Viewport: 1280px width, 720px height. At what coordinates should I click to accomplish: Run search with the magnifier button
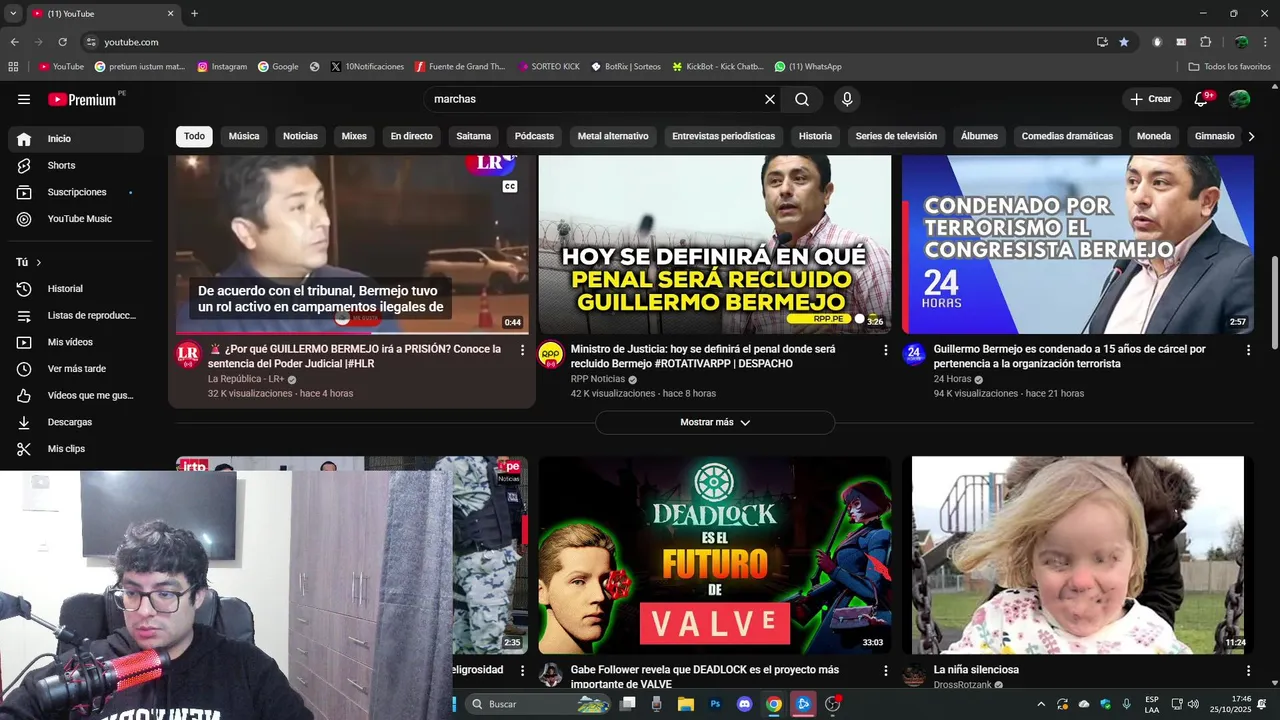coord(802,99)
